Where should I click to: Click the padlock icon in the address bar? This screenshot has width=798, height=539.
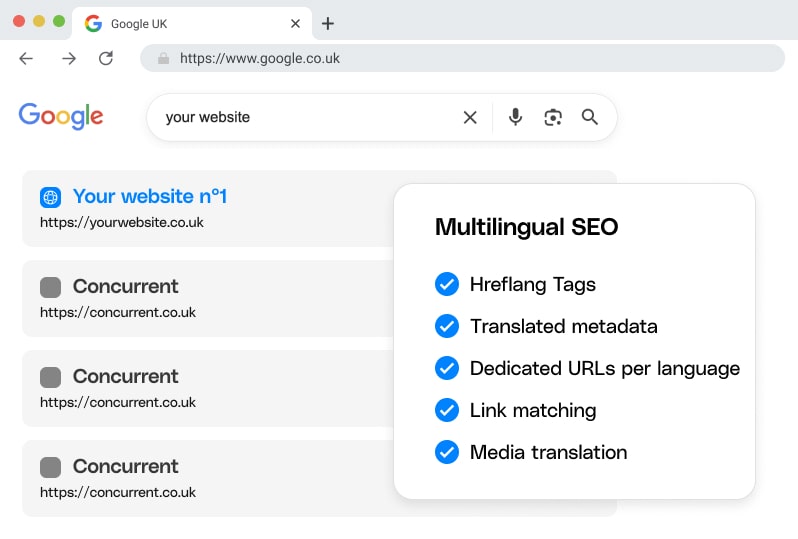pos(163,58)
